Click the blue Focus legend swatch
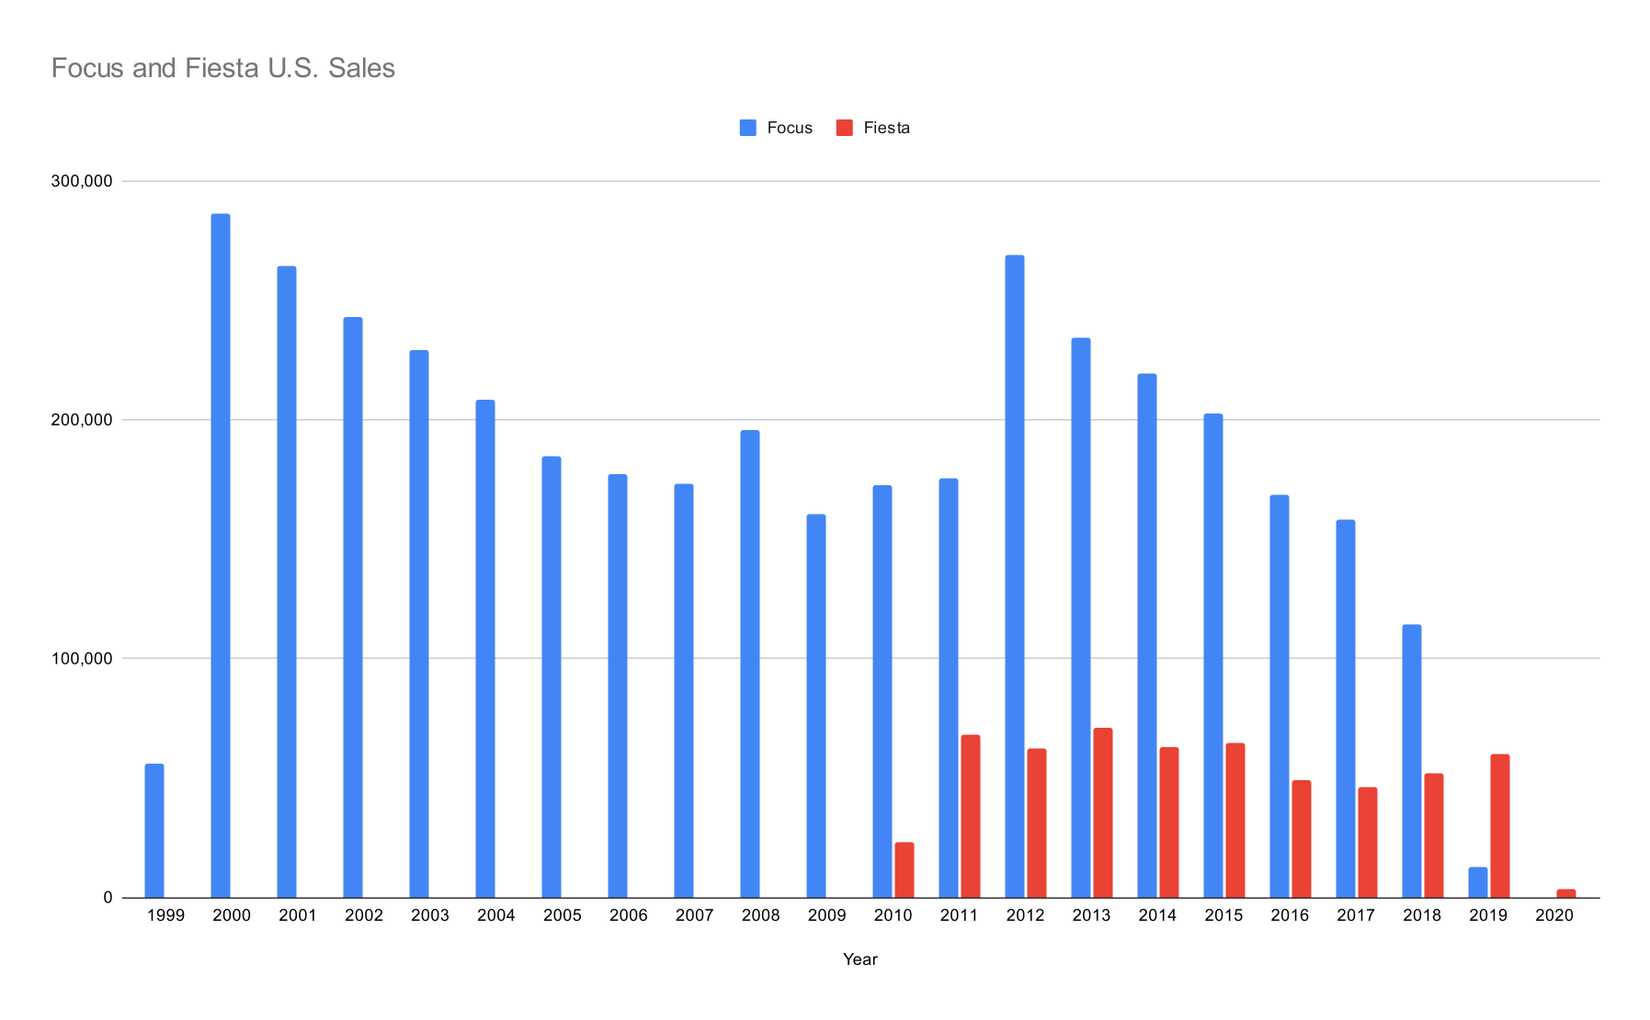The image size is (1650, 1020). coord(748,128)
